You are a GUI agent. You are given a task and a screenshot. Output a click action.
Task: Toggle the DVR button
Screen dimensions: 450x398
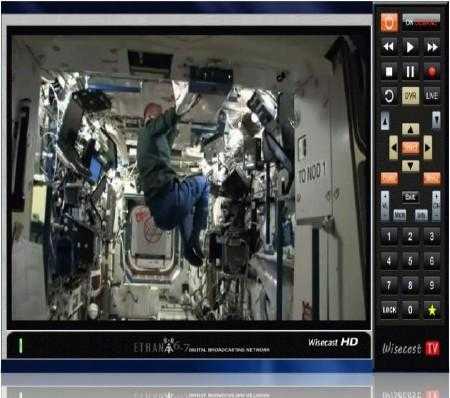410,96
